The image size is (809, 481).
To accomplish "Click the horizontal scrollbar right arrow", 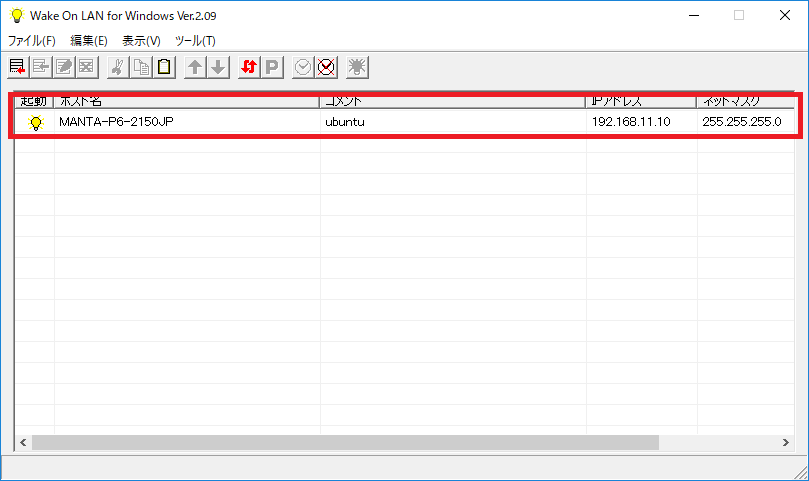I will coord(785,442).
